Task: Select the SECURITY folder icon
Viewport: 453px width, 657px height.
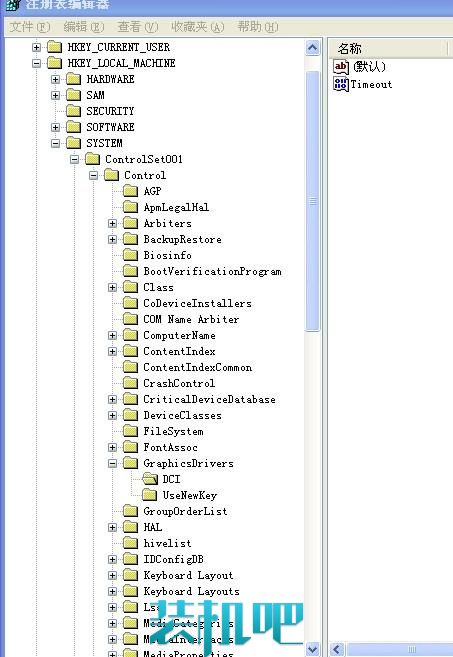Action: (x=74, y=111)
